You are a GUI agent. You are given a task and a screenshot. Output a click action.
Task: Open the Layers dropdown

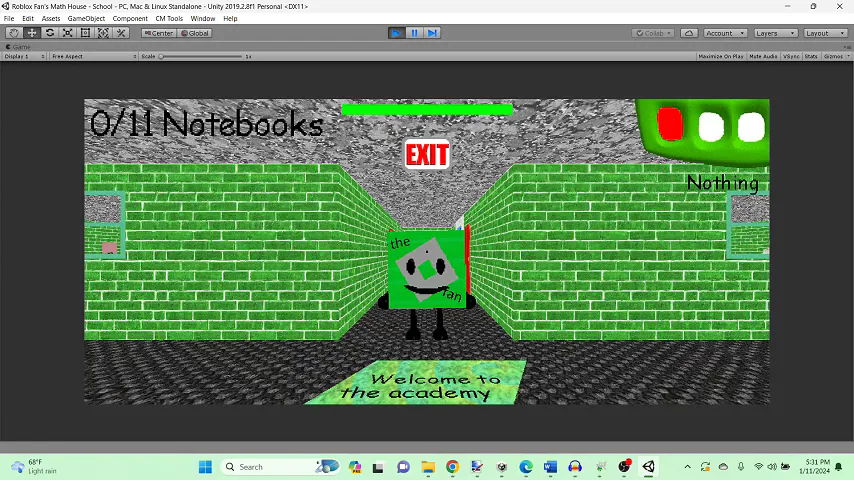coord(776,33)
